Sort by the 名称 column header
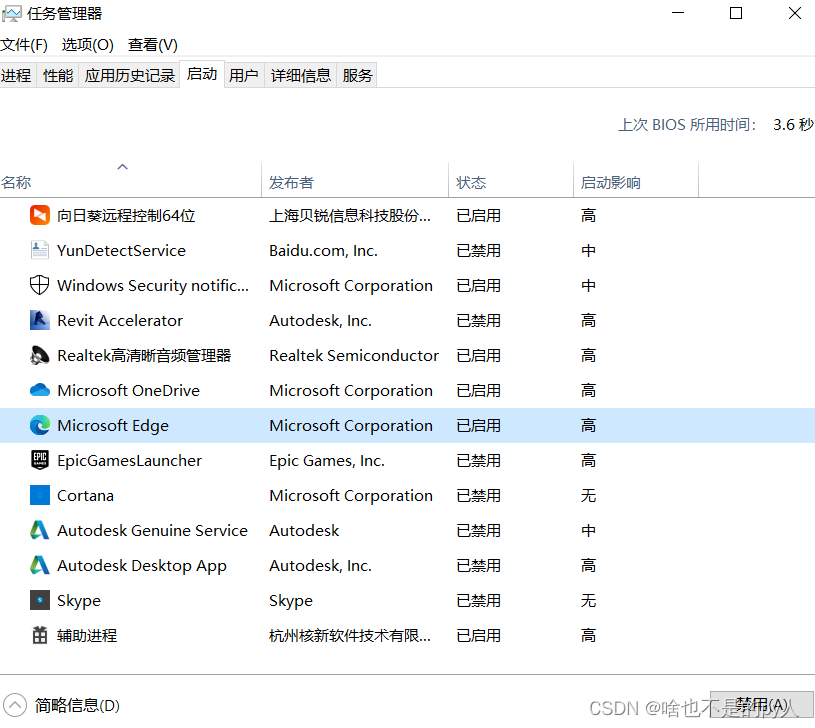This screenshot has width=815, height=728. tap(130, 180)
